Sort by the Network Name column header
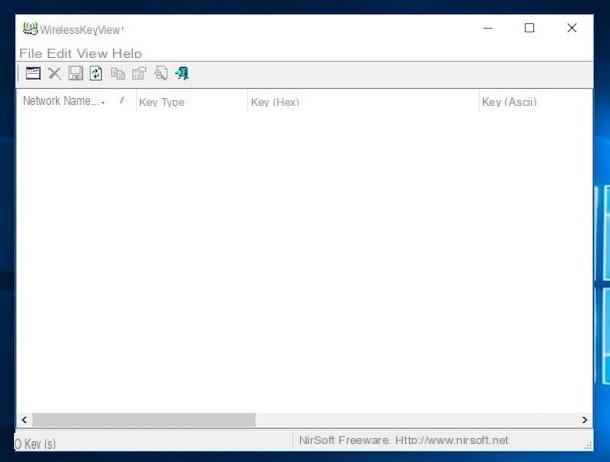610x462 pixels. point(76,101)
